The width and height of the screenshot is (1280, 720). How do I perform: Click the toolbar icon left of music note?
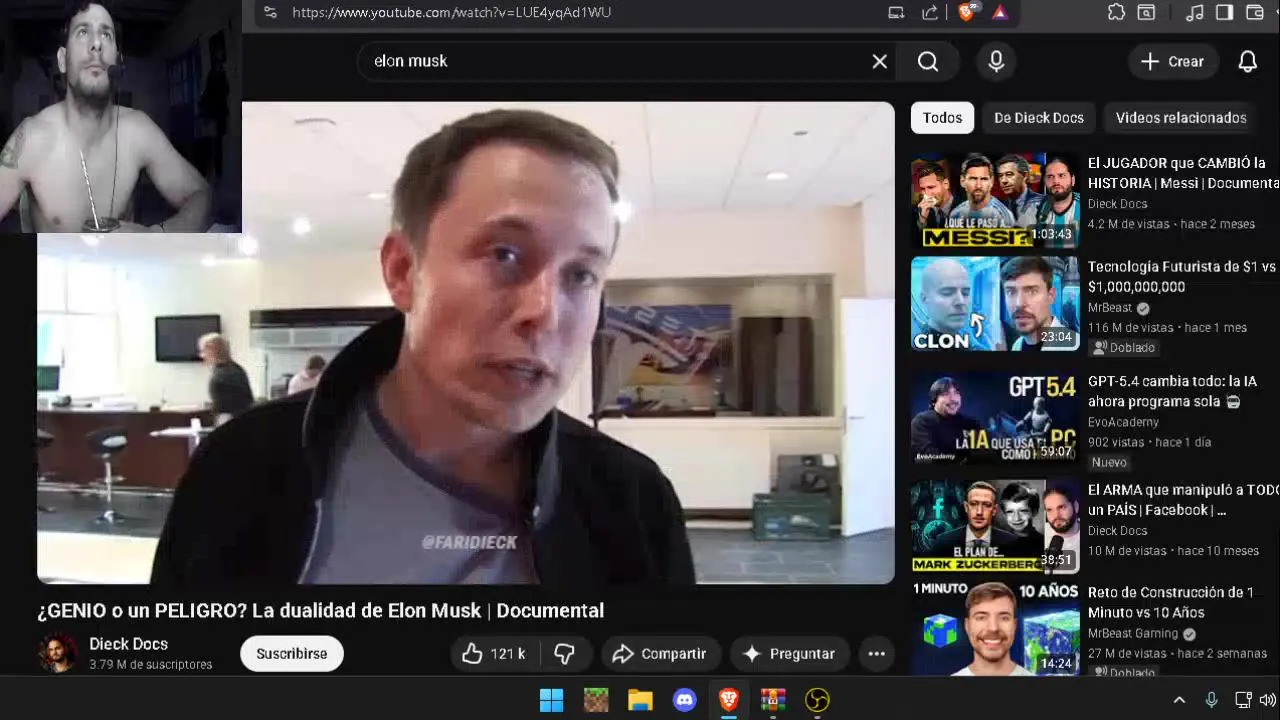pos(1147,12)
